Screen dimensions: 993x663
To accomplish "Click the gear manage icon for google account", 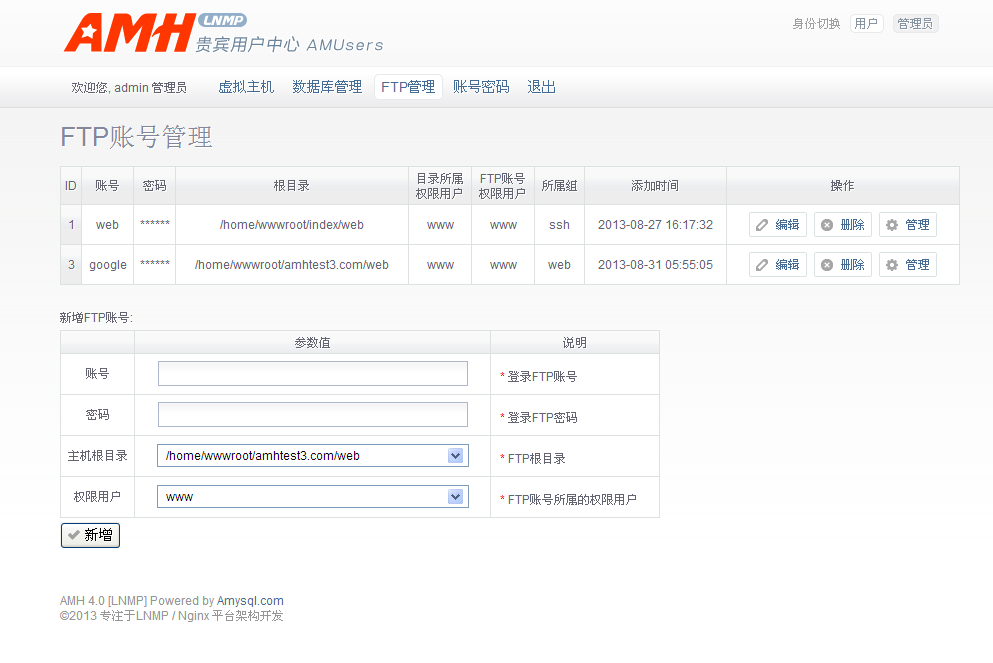I will [892, 265].
